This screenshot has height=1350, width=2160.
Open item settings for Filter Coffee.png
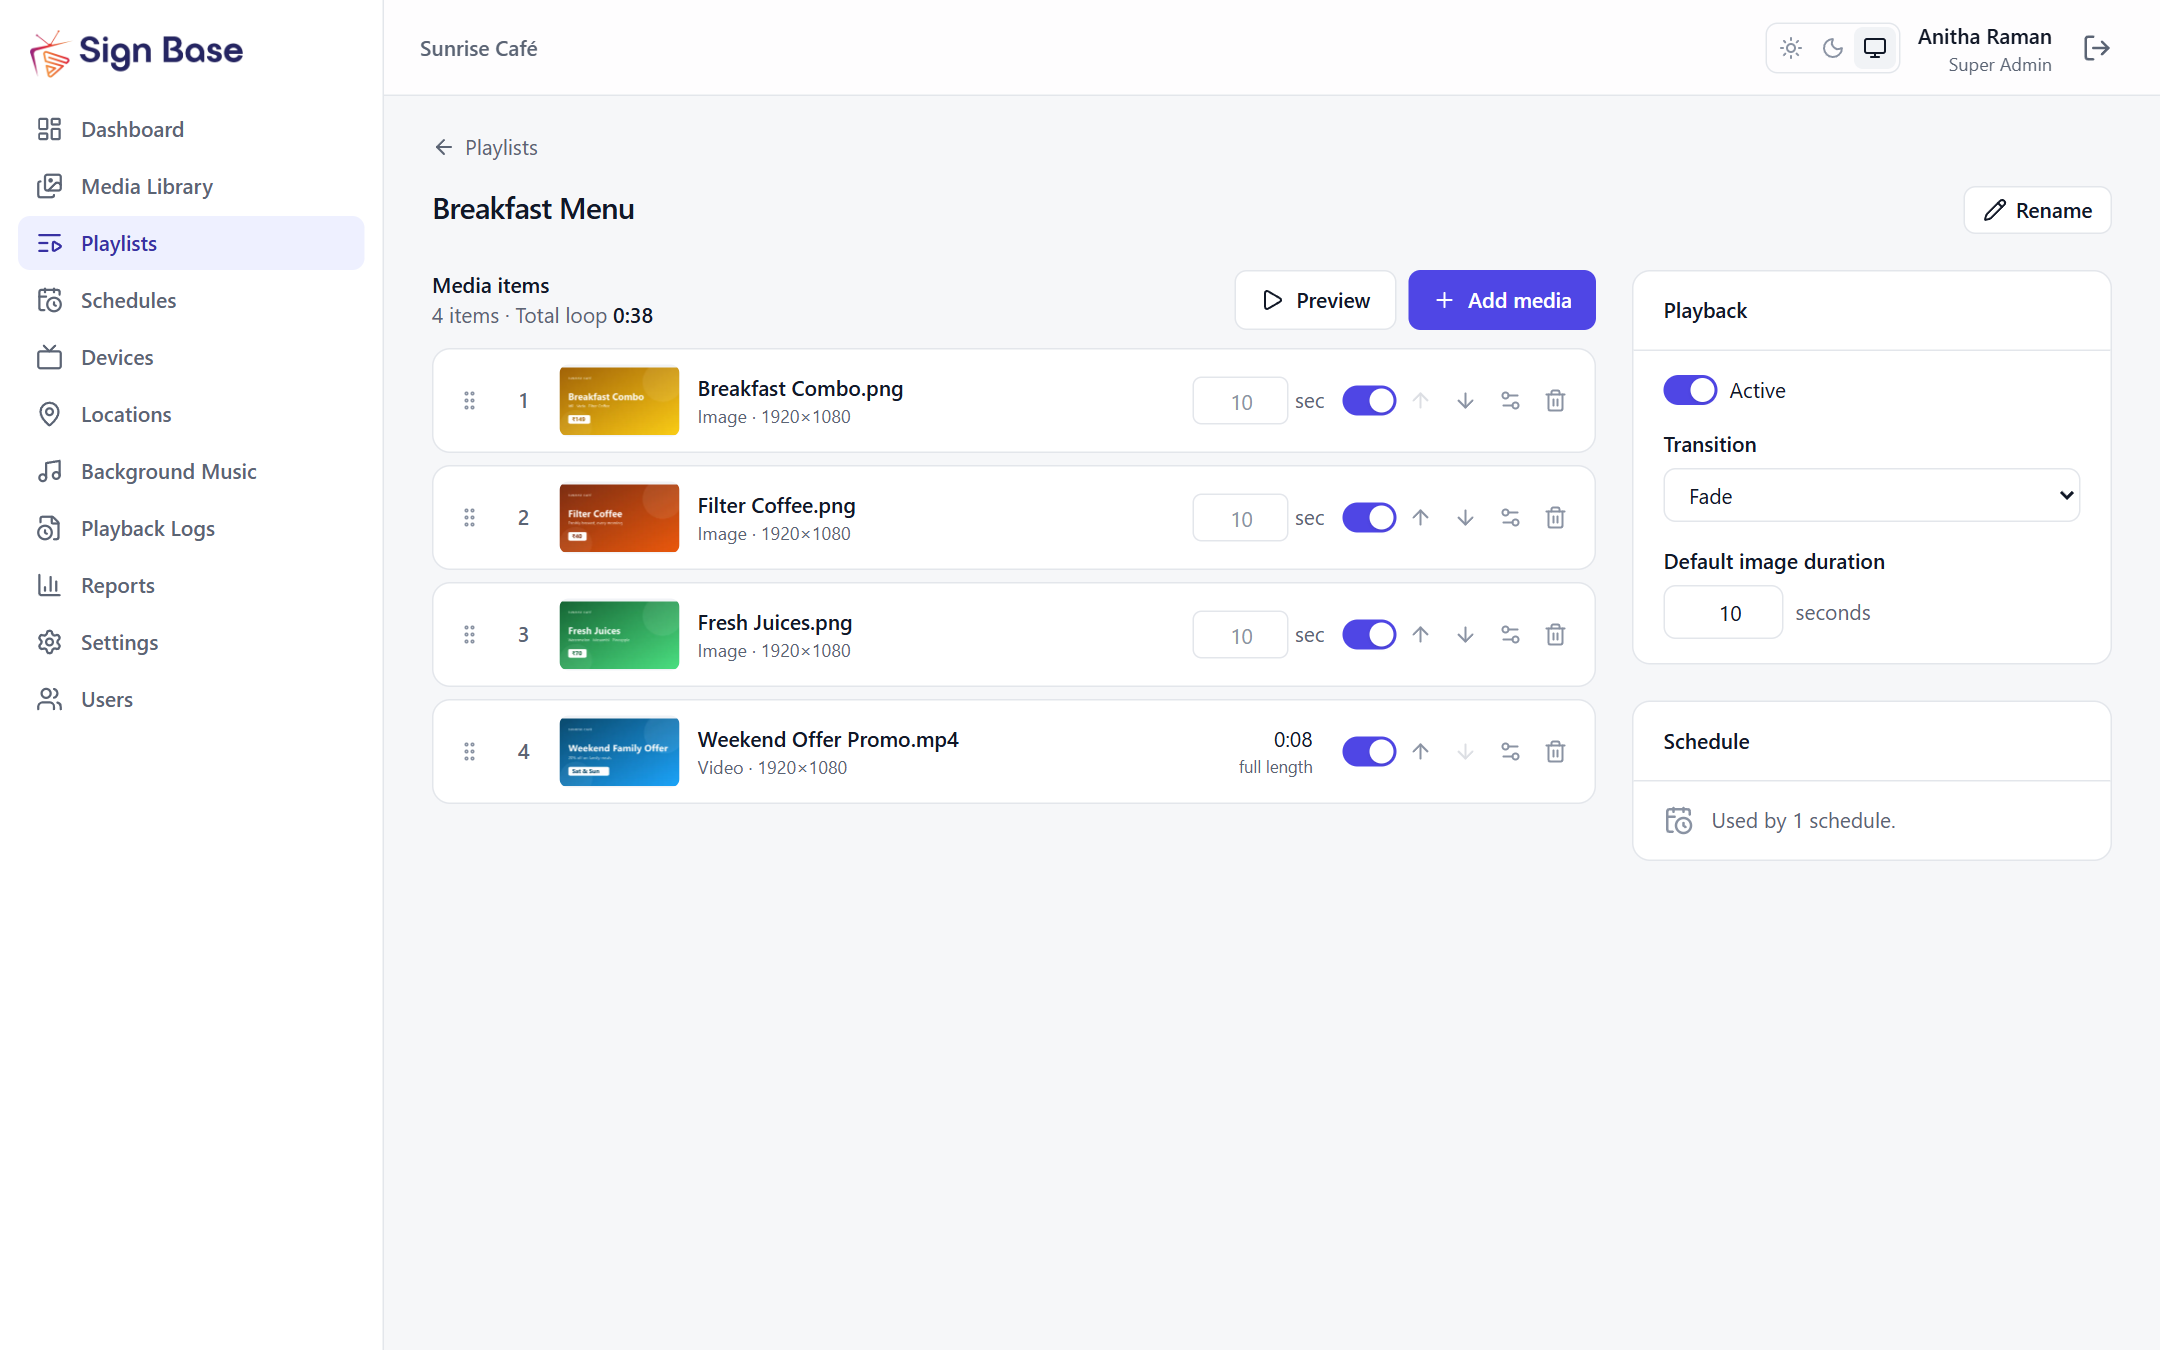point(1510,518)
